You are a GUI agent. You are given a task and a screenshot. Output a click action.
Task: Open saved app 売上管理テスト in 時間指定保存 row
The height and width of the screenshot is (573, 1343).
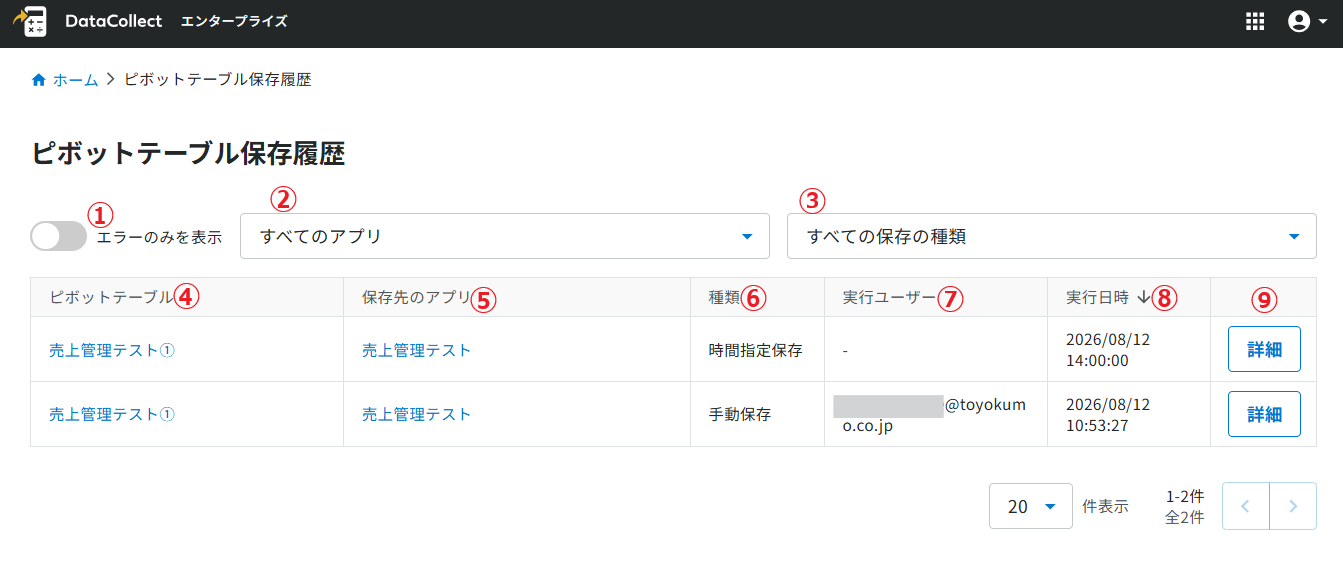pos(416,350)
